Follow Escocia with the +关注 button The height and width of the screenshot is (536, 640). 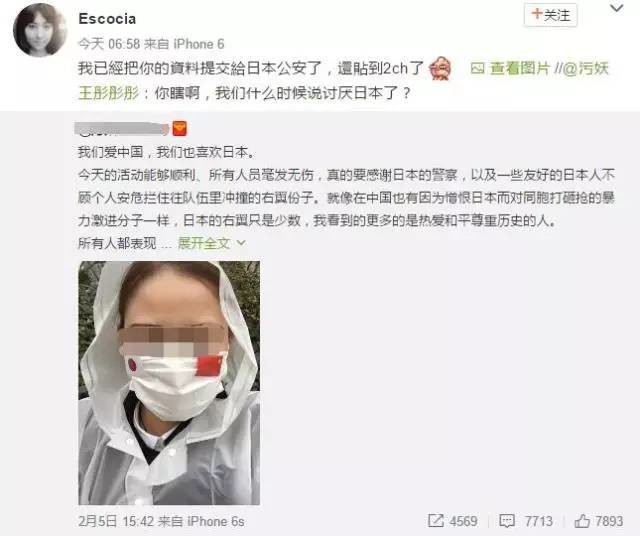pos(550,15)
